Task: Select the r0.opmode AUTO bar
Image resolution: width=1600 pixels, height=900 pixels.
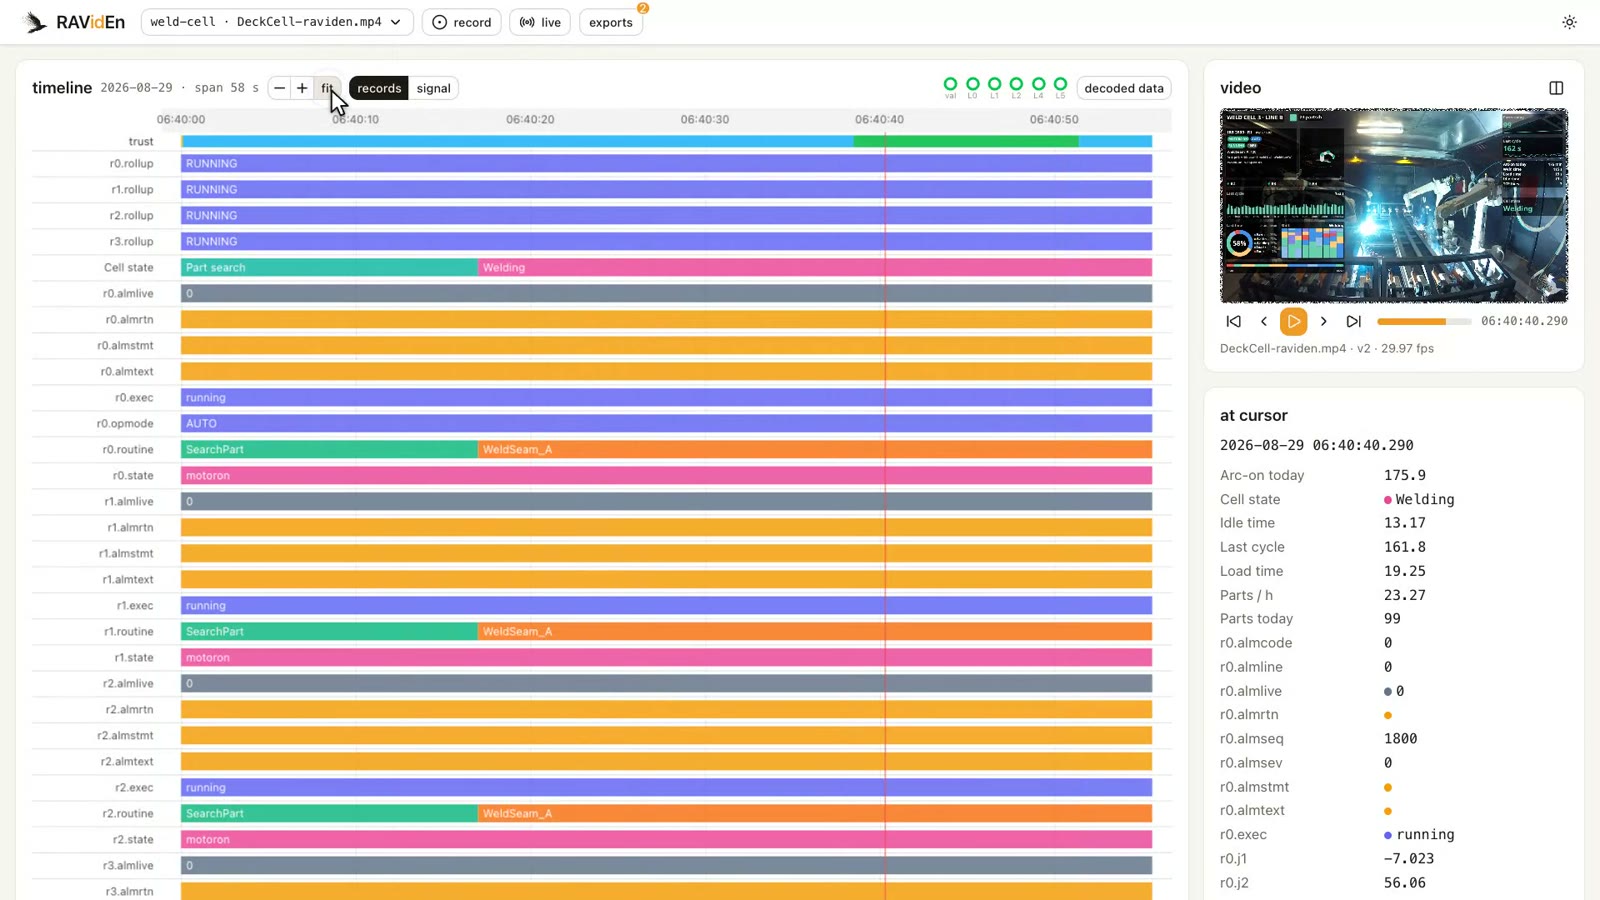Action: click(x=666, y=423)
